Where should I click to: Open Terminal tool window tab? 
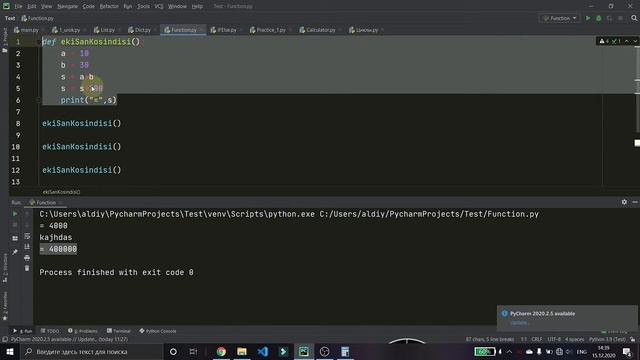coord(119,331)
